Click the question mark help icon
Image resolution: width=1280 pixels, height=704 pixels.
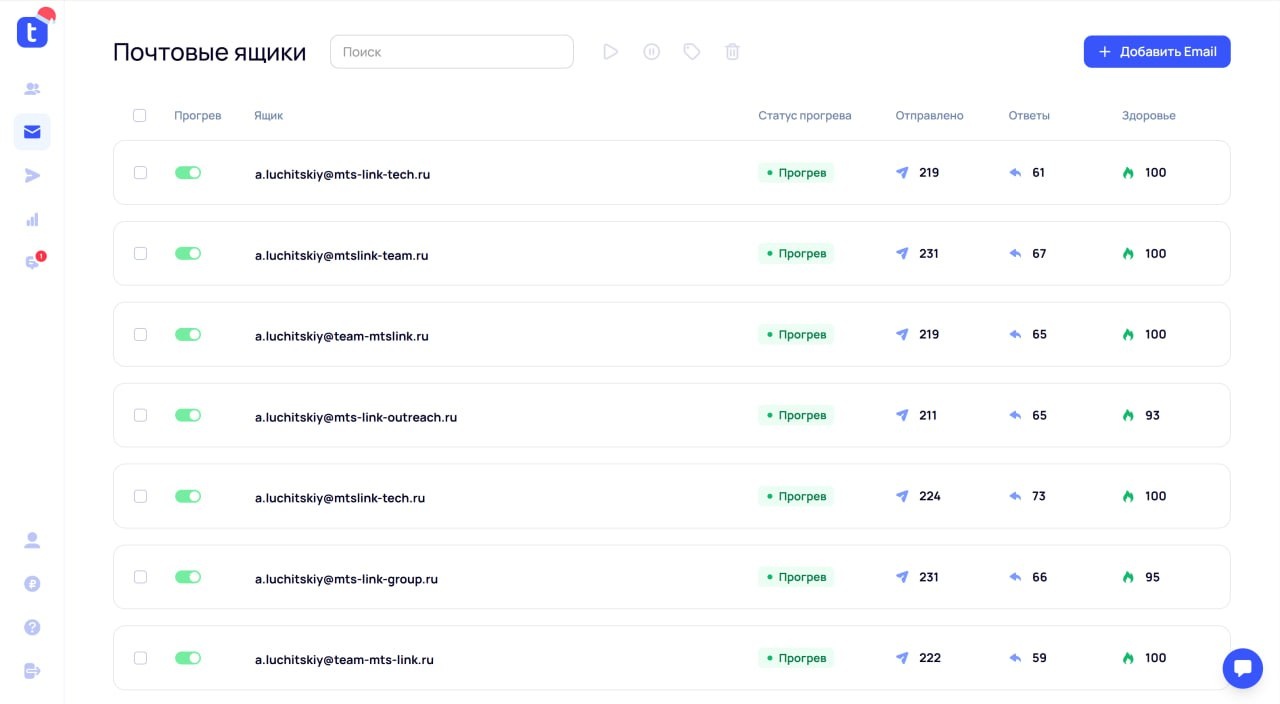pyautogui.click(x=32, y=627)
